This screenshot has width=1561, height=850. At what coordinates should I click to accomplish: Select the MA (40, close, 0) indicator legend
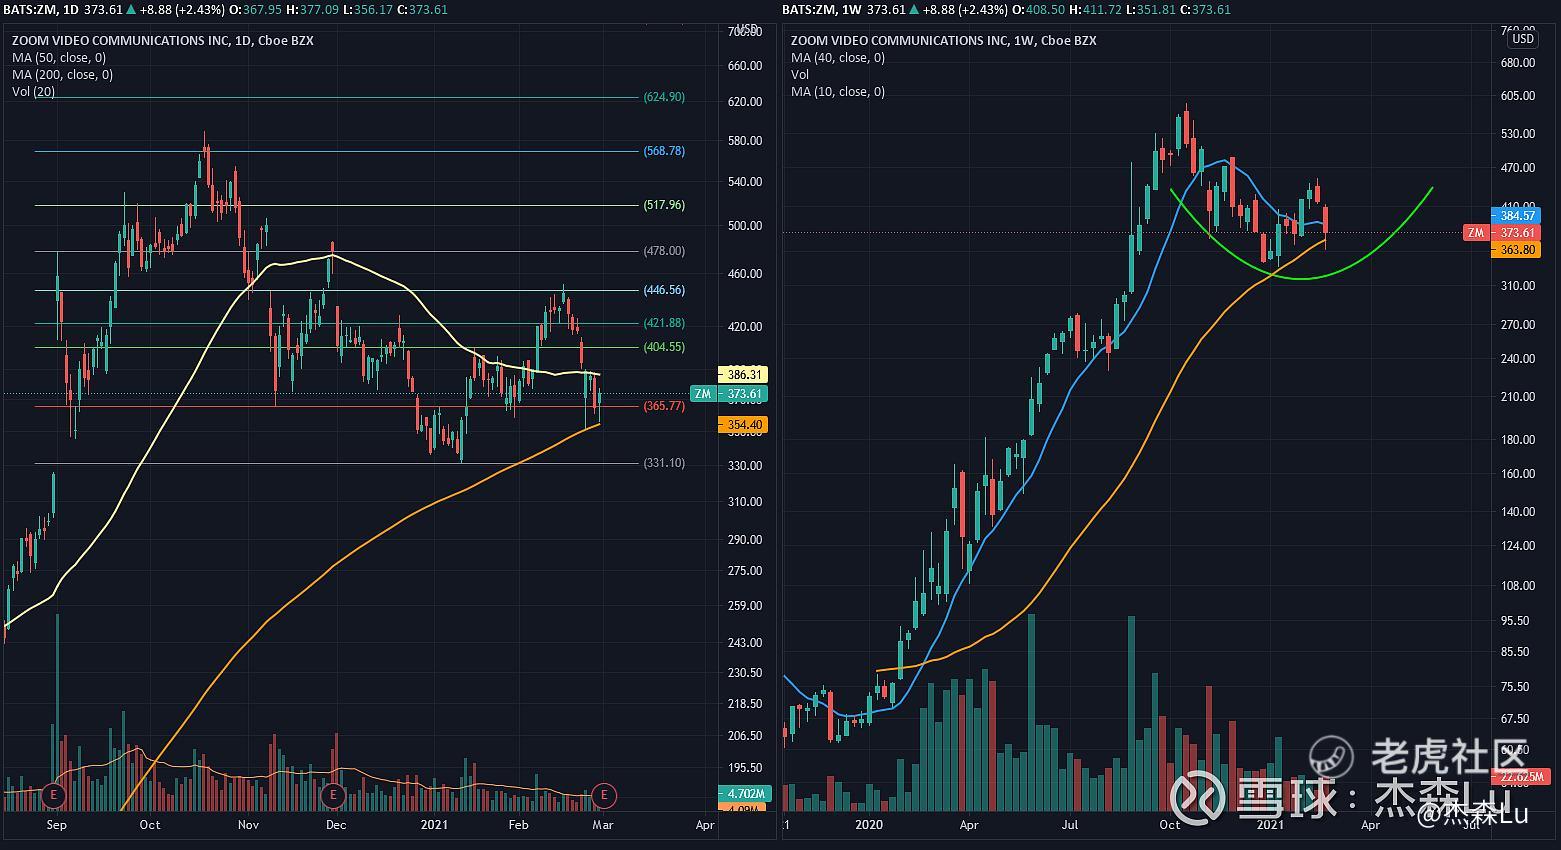(x=838, y=58)
